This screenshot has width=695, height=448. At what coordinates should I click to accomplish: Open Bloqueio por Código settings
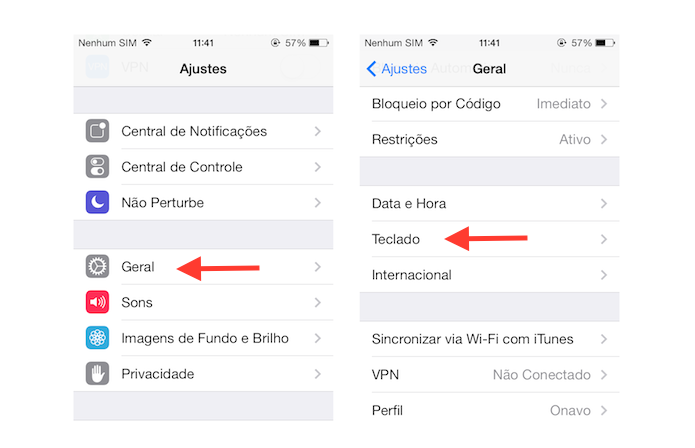pyautogui.click(x=489, y=104)
